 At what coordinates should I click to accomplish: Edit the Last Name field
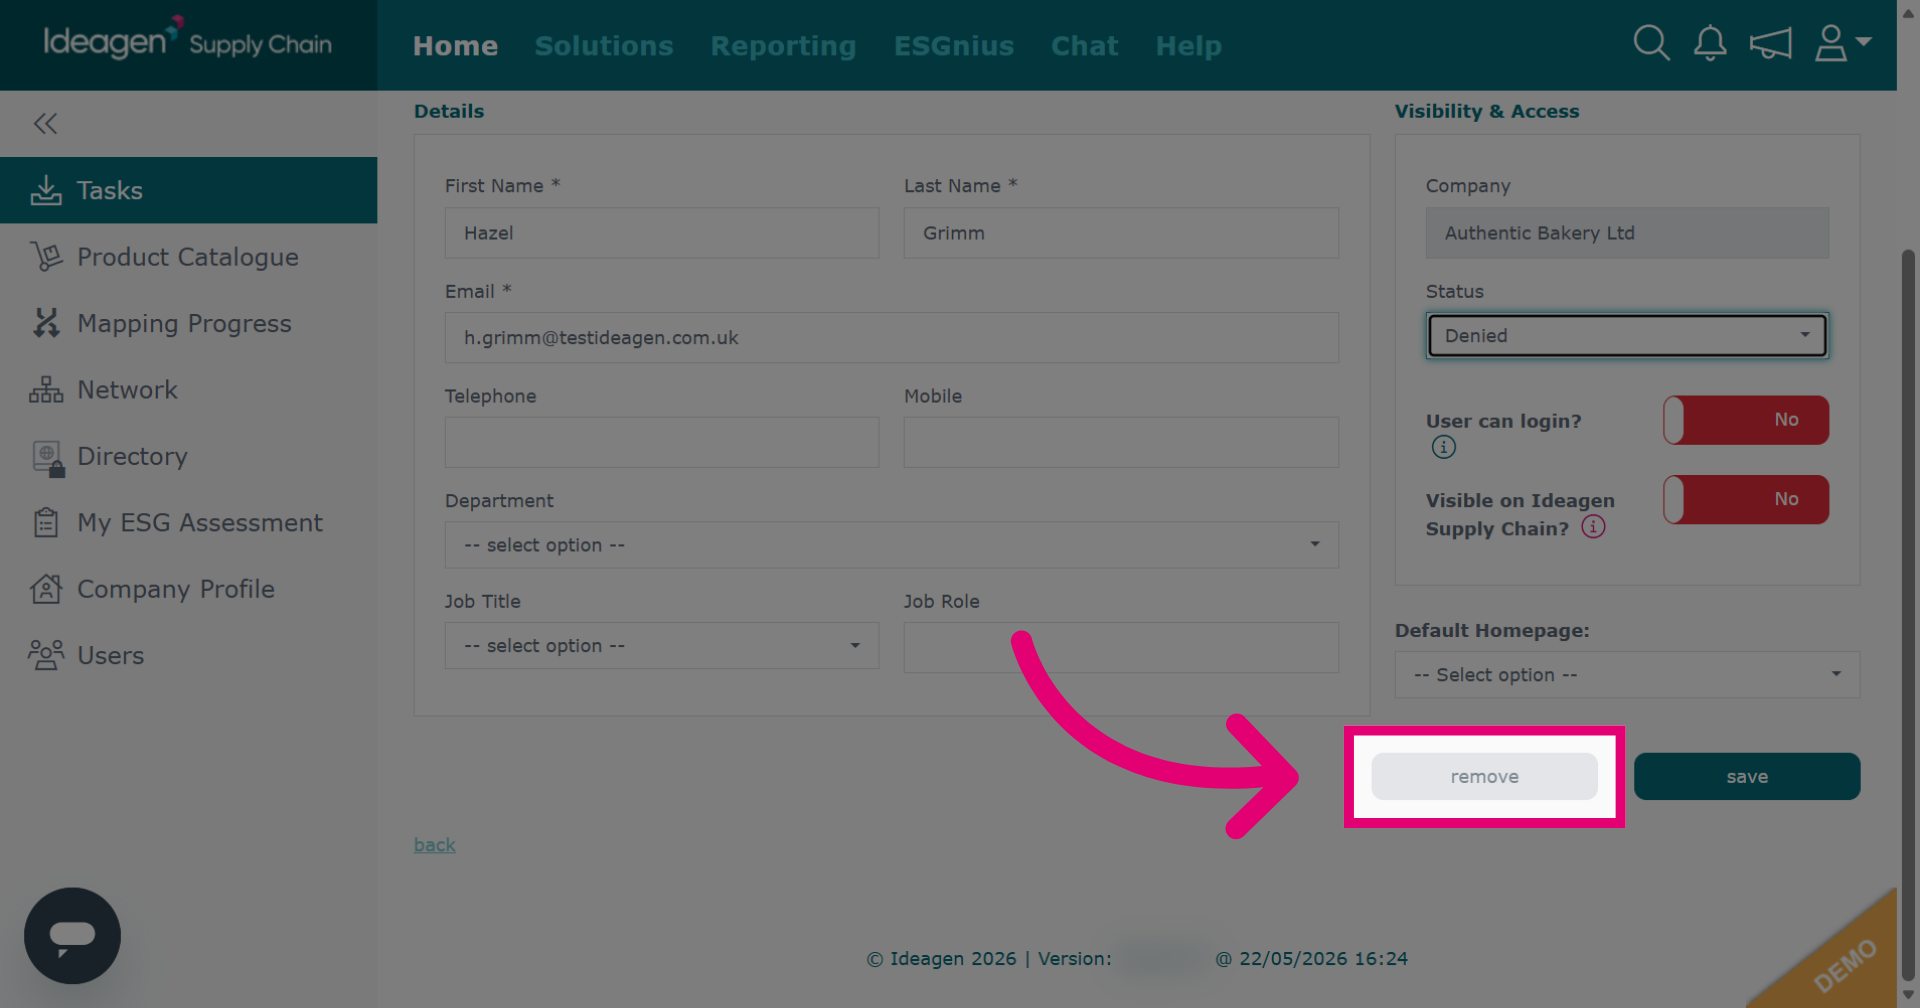1121,233
